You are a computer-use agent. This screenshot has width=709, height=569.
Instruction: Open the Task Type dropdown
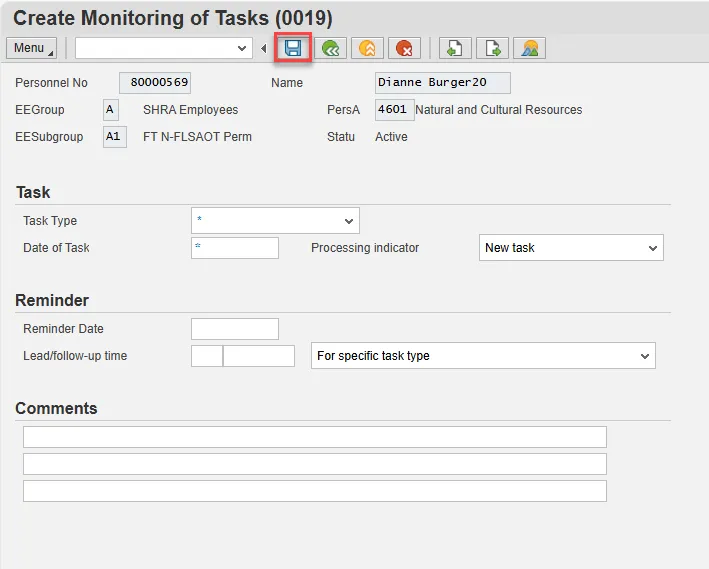click(x=348, y=221)
